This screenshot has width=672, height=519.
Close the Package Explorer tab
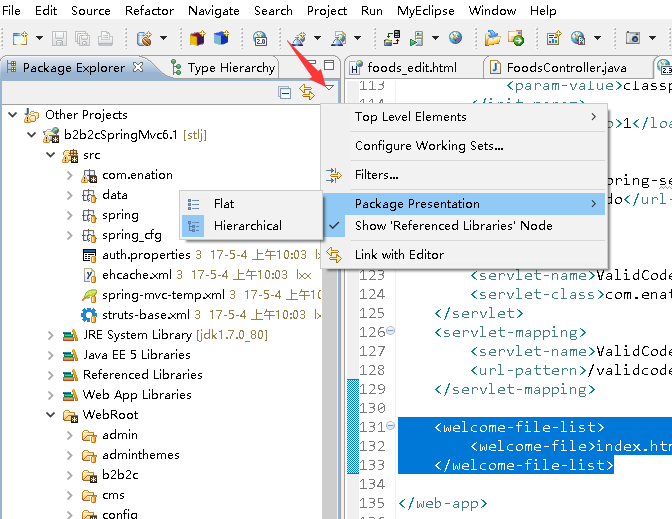pyautogui.click(x=138, y=67)
